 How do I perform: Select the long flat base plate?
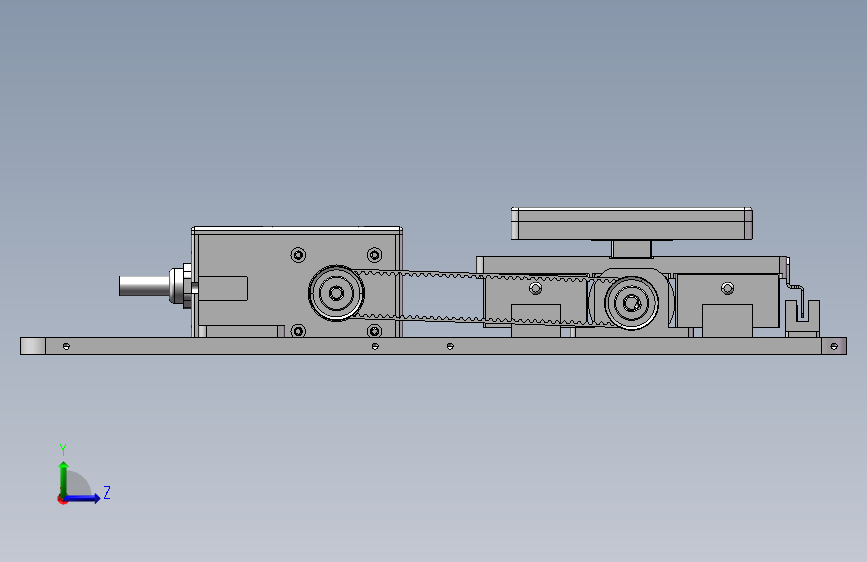click(433, 346)
